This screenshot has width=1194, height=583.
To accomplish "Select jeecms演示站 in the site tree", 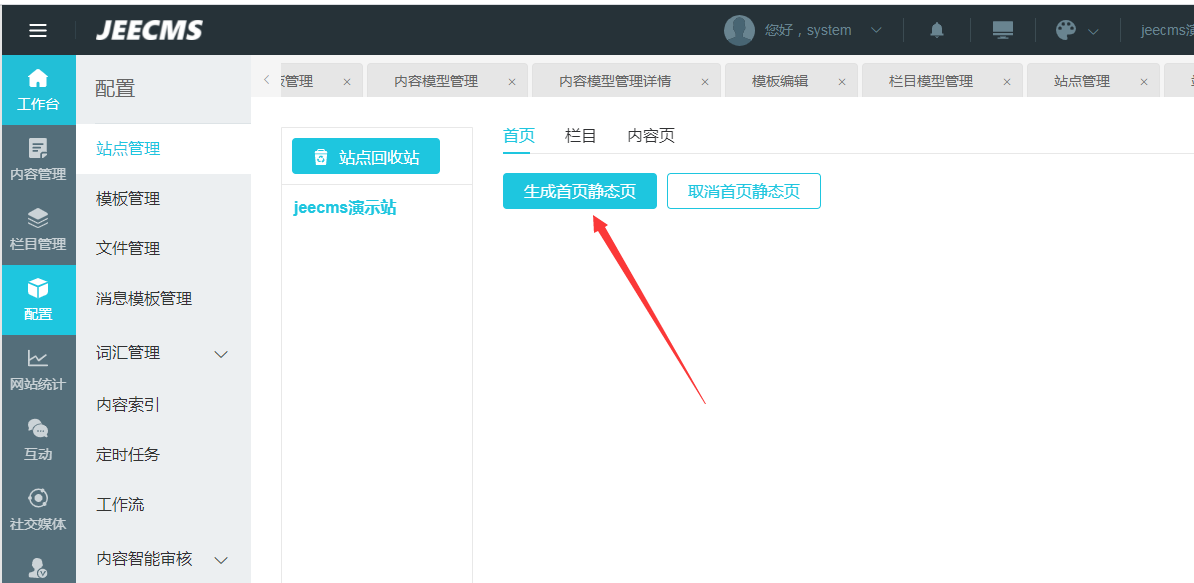I will (344, 208).
